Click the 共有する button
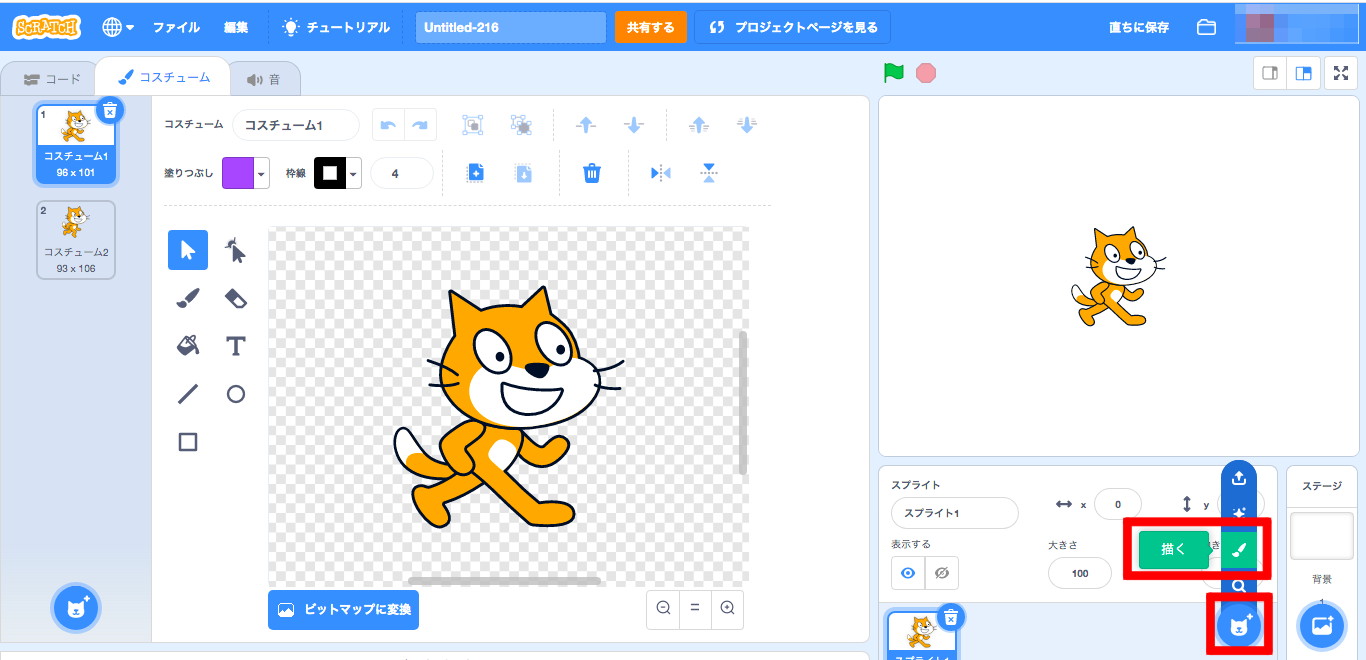The height and width of the screenshot is (660, 1366). click(x=651, y=27)
